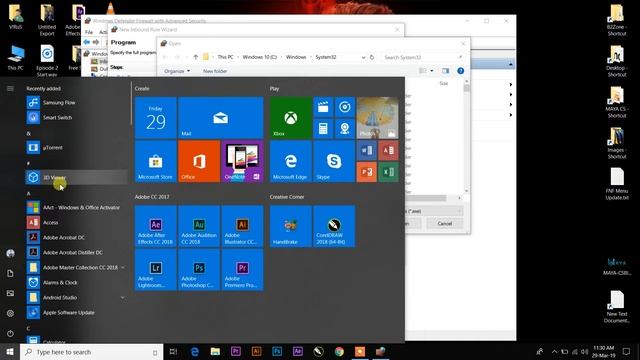Open the Calculator small tile

coord(323,129)
